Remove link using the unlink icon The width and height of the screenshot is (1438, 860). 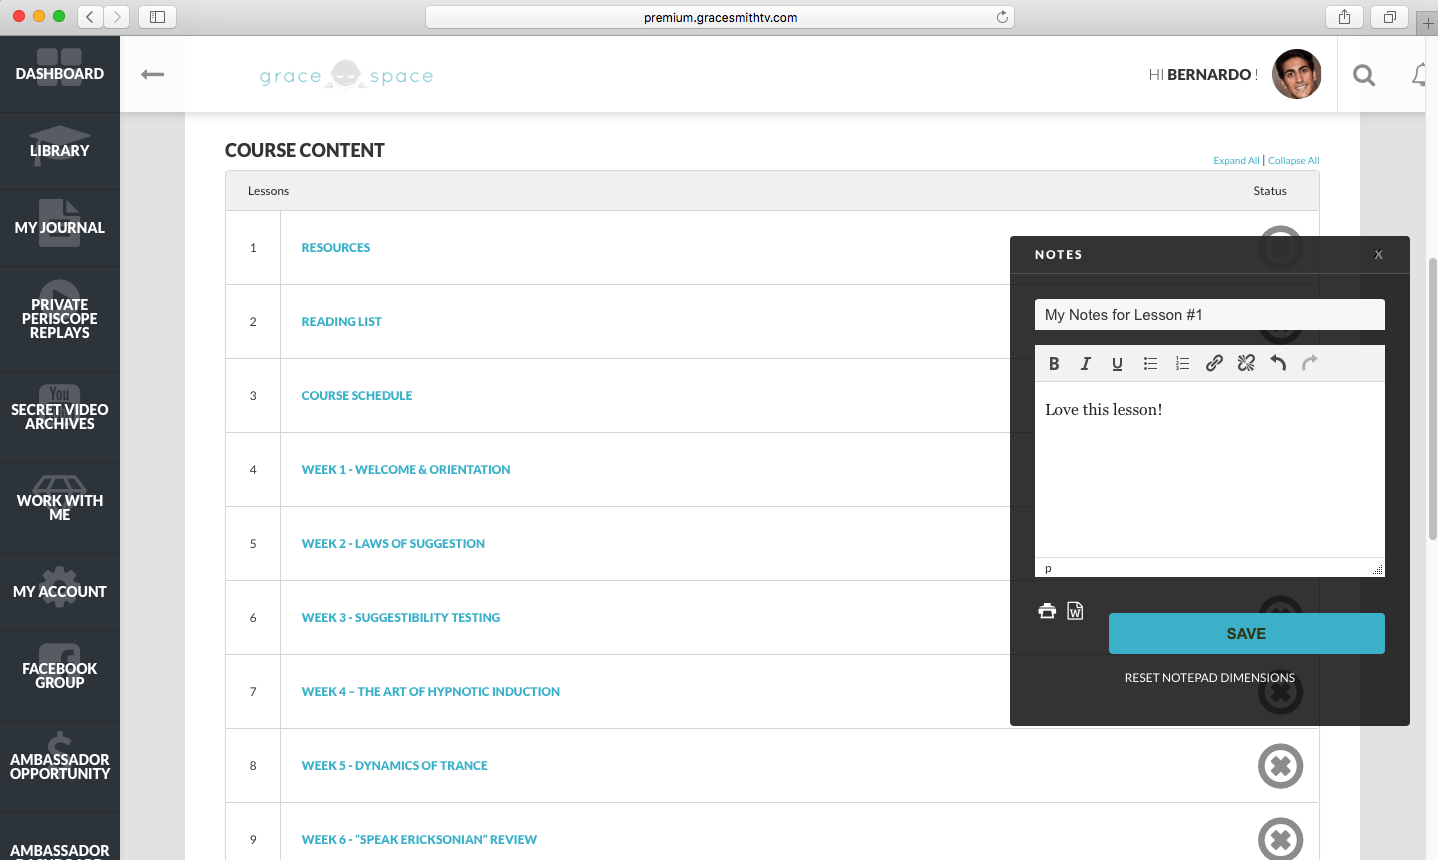coord(1246,364)
